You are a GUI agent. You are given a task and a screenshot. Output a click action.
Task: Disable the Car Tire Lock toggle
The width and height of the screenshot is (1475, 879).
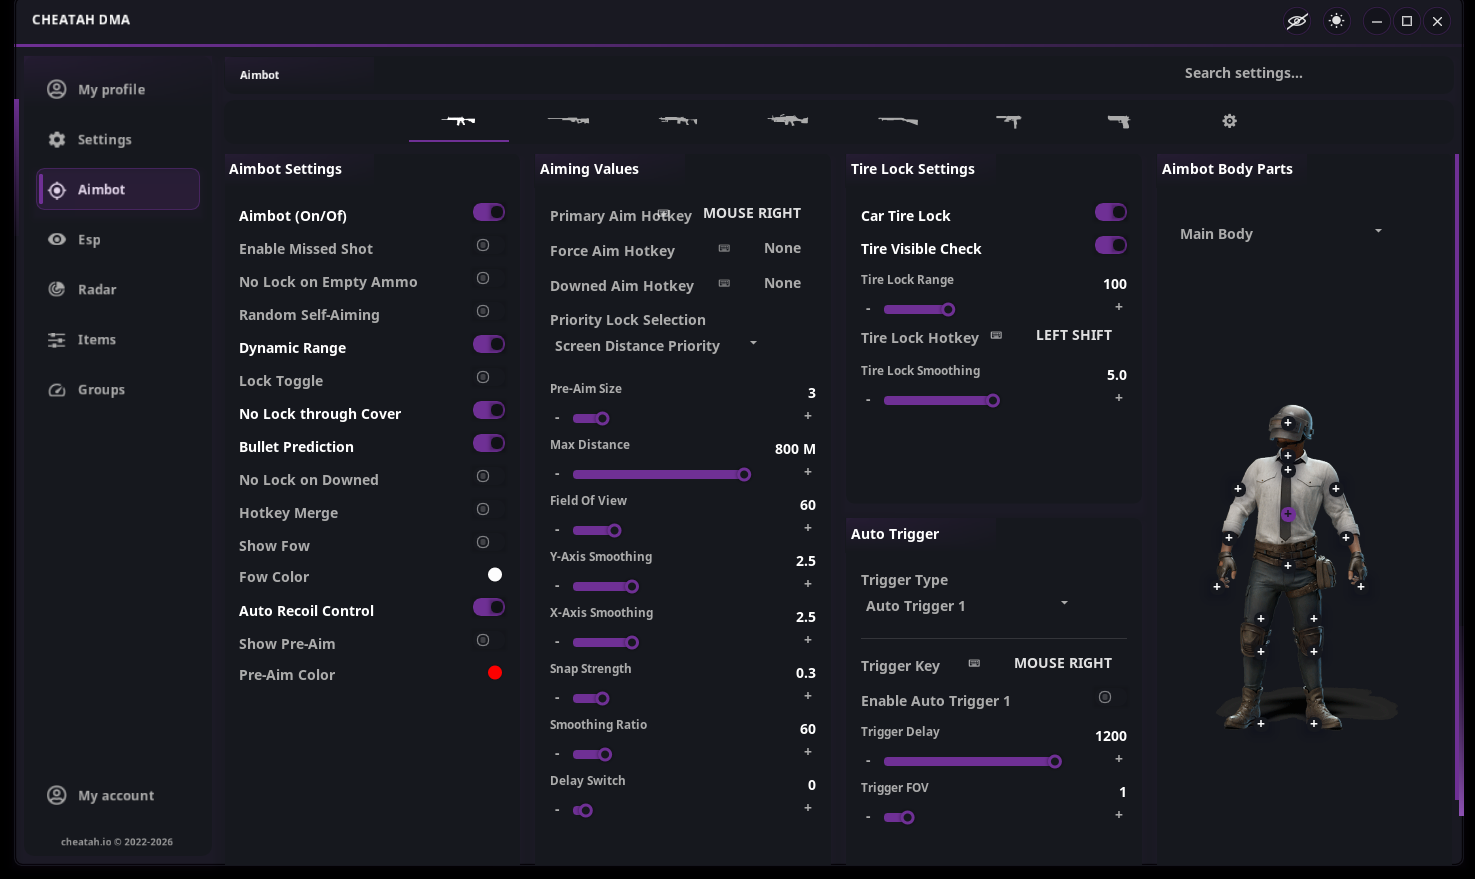coord(1111,212)
